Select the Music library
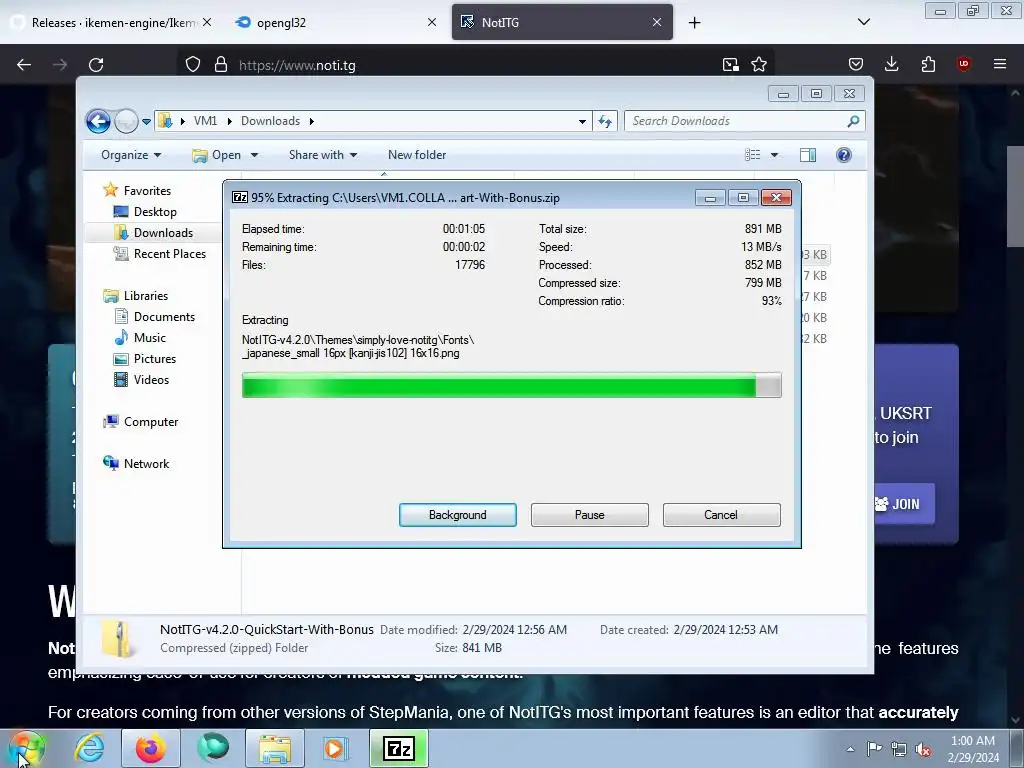 (x=150, y=338)
